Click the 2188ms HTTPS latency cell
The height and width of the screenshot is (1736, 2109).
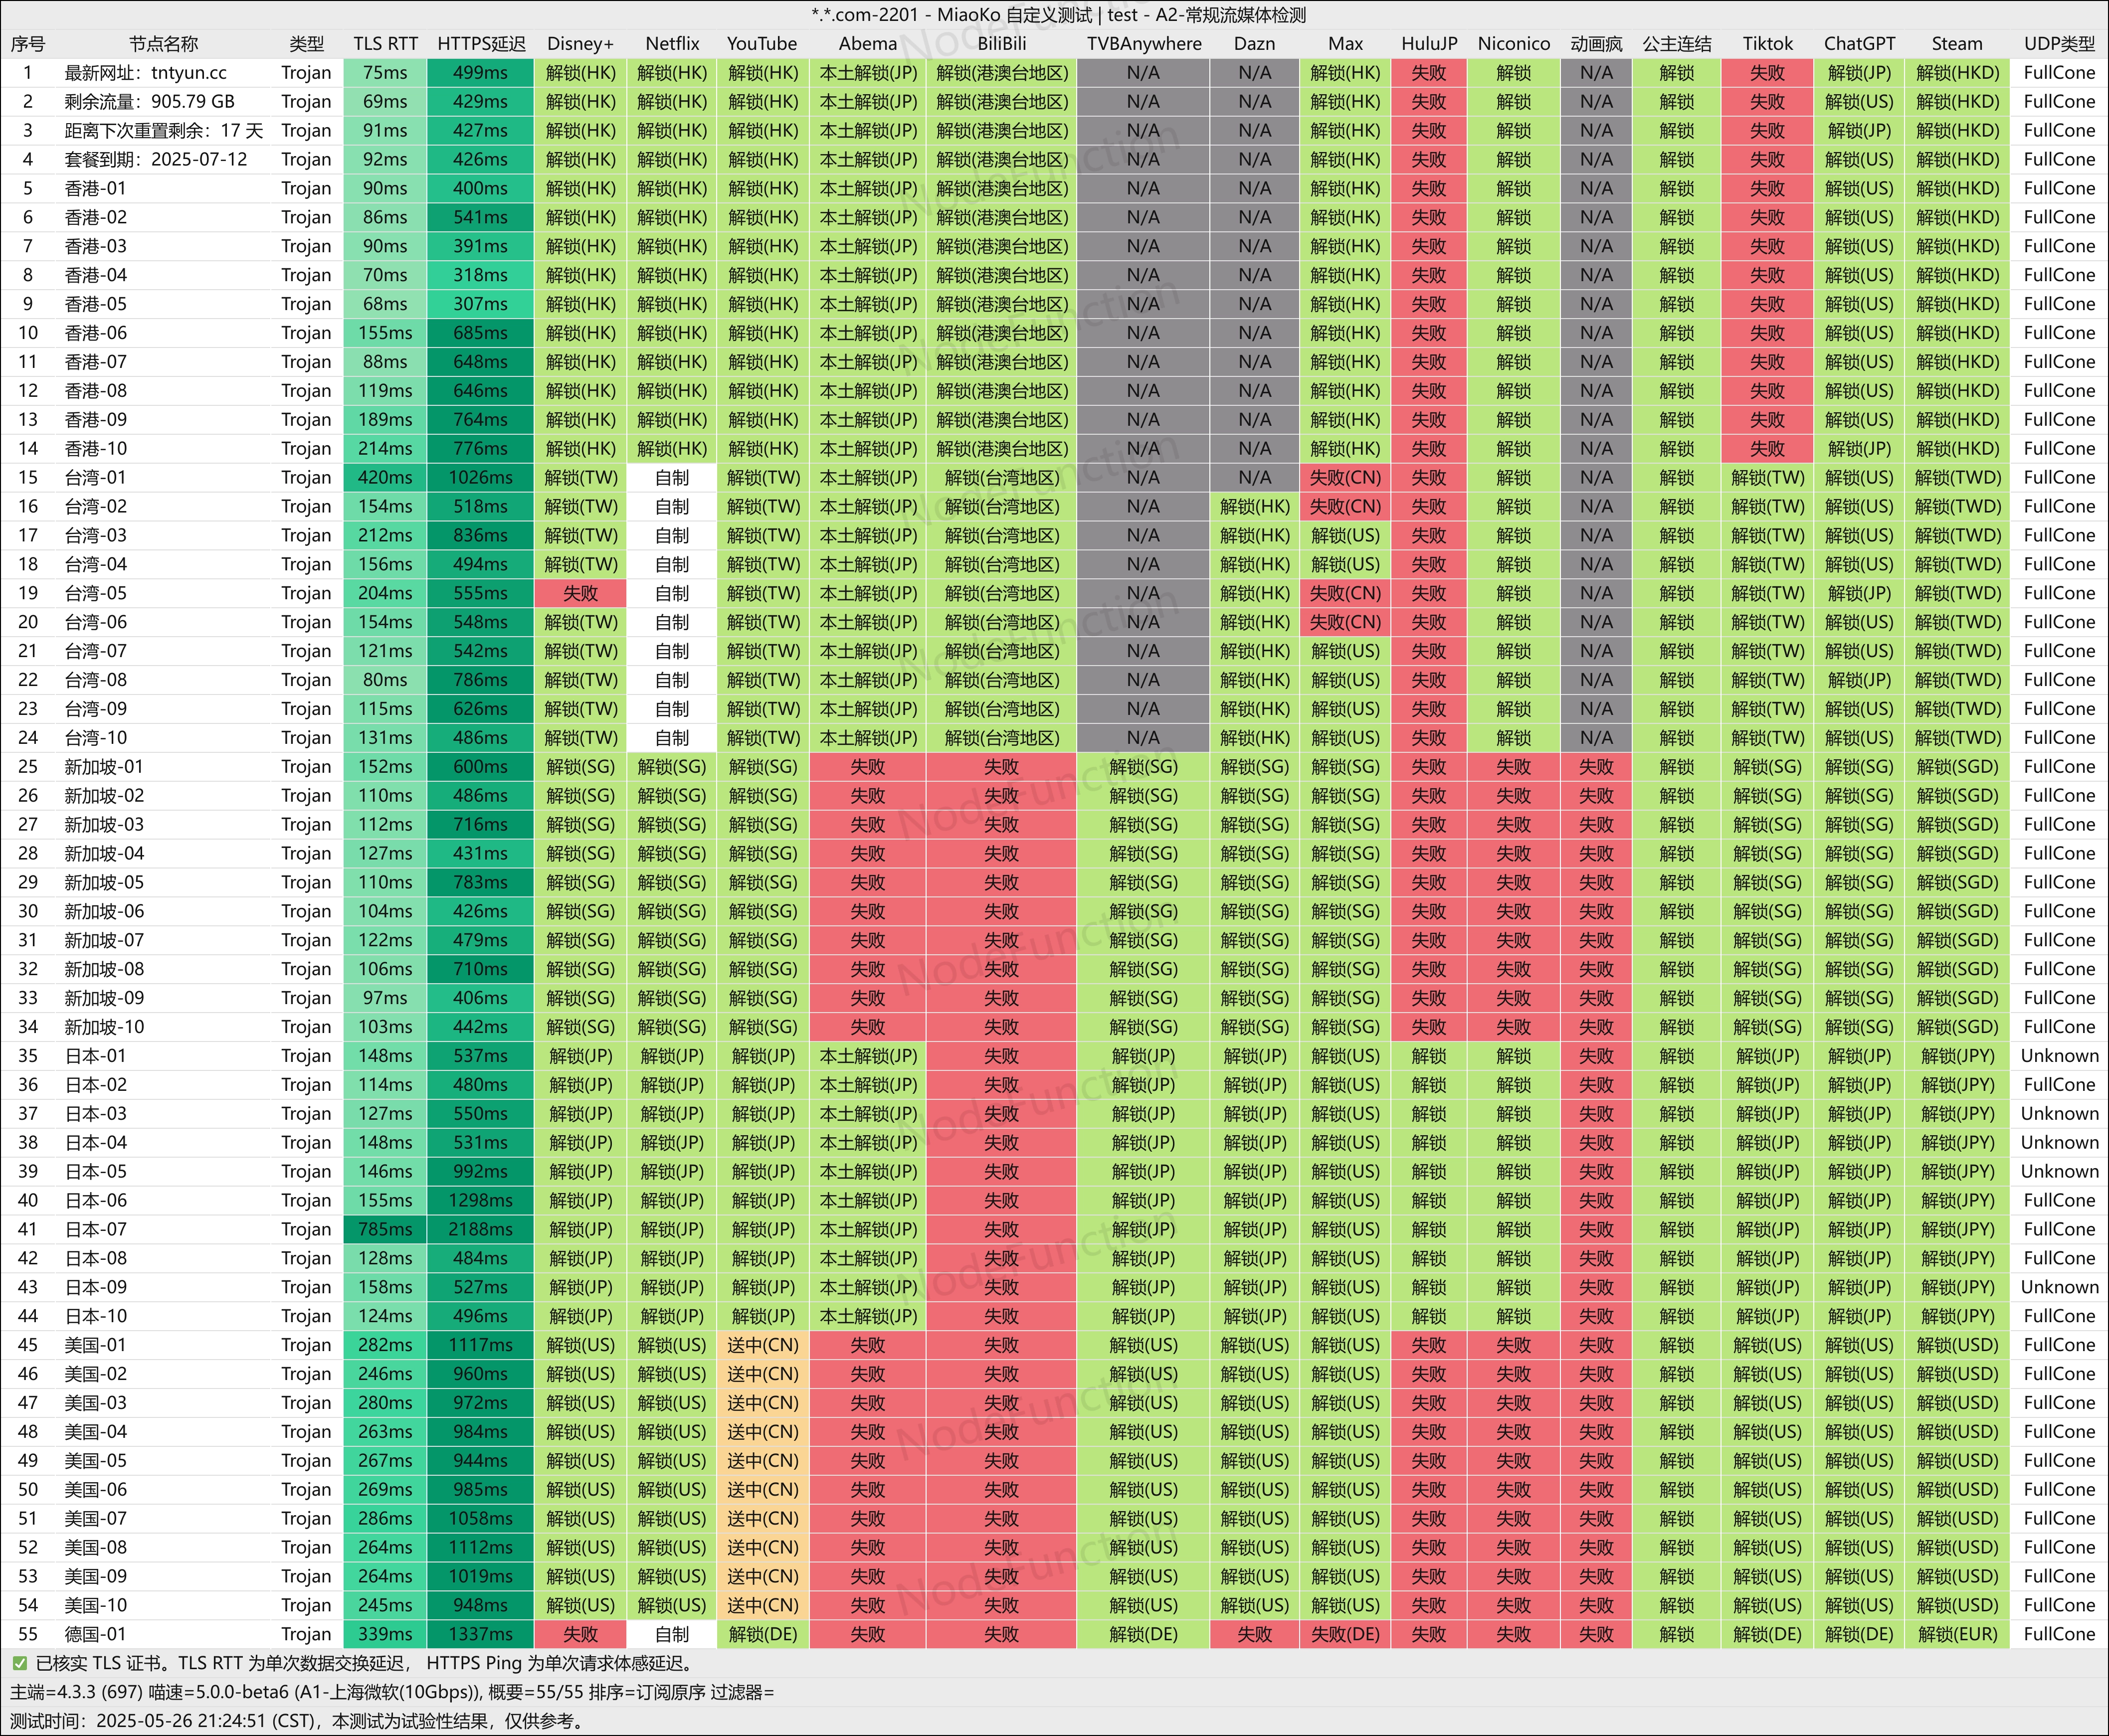pyautogui.click(x=481, y=1229)
